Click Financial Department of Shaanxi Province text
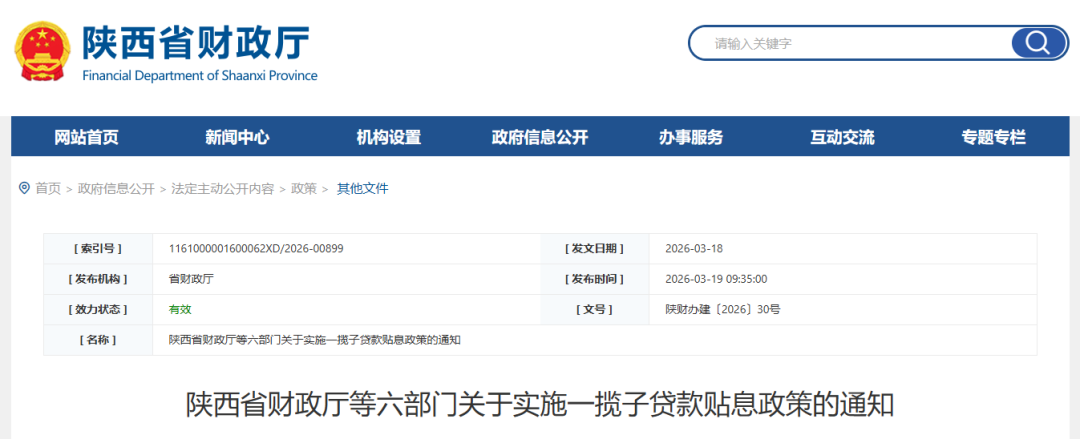Image resolution: width=1080 pixels, height=439 pixels. pyautogui.click(x=200, y=75)
